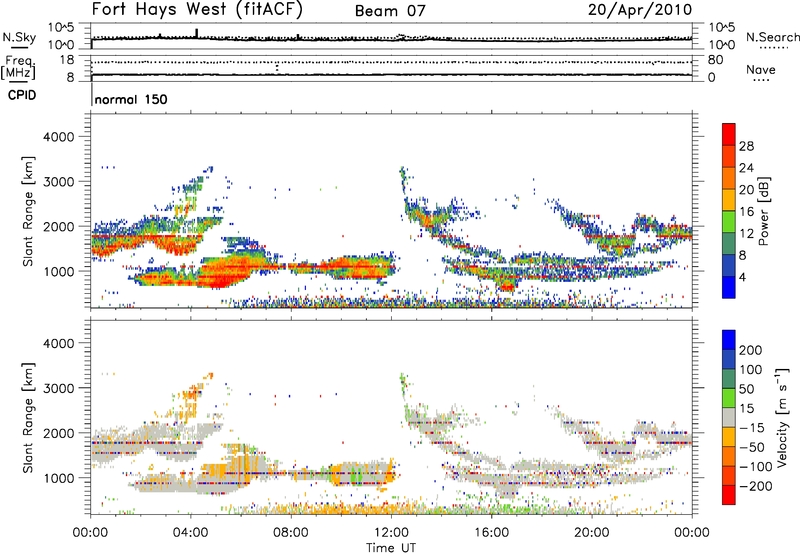This screenshot has width=800, height=554.
Task: Click the 'Nave' legend label
Action: point(760,70)
